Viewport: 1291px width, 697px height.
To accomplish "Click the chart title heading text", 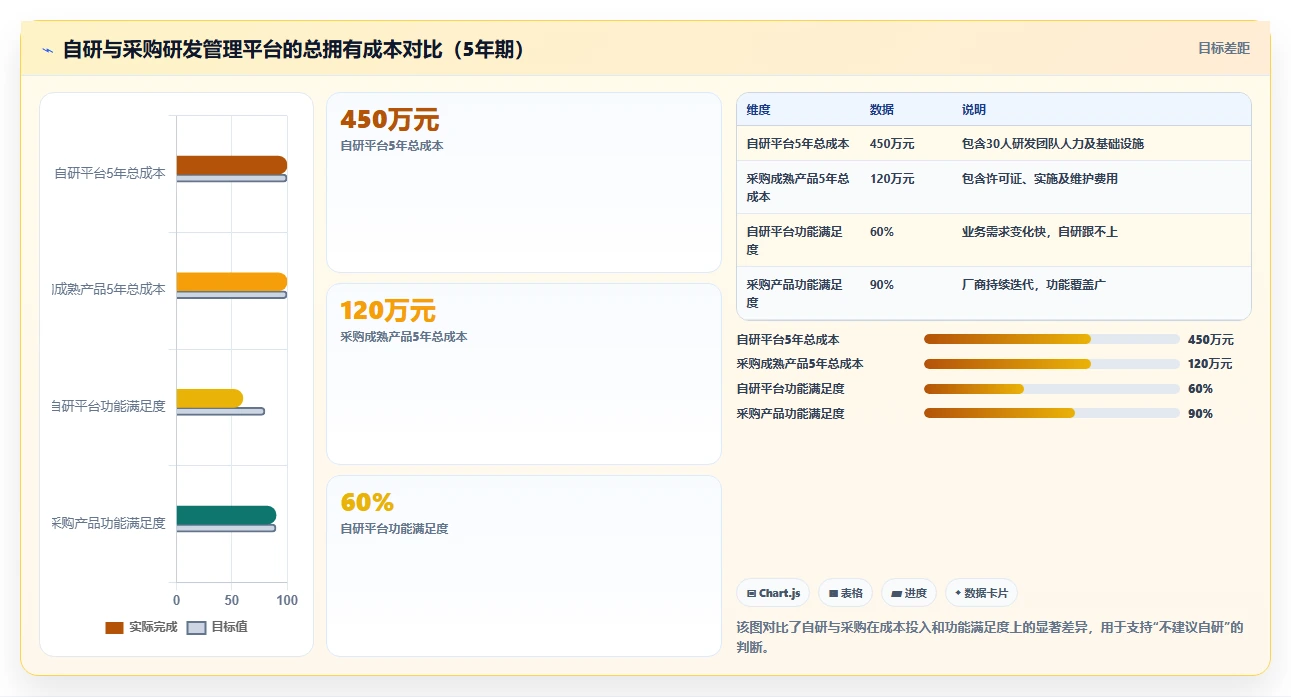I will 294,50.
